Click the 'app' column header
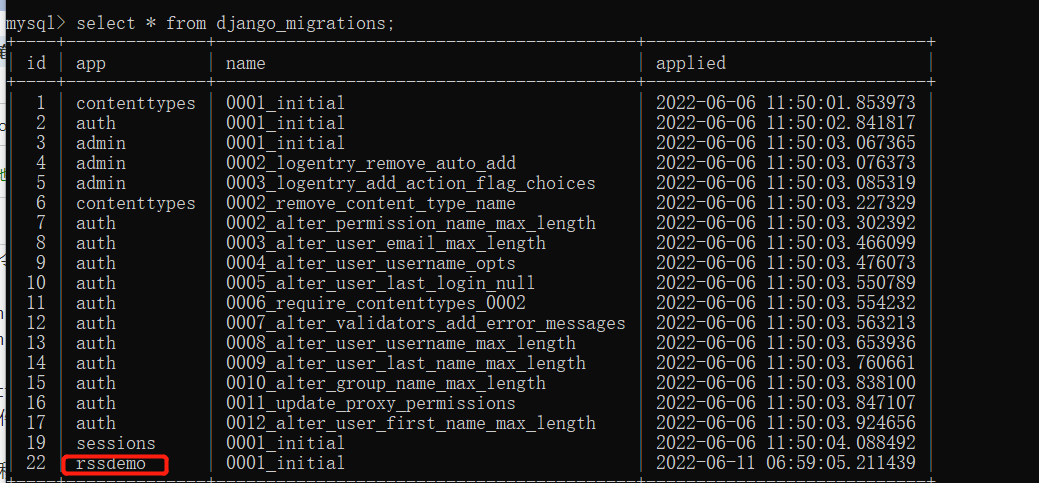Viewport: 1039px width, 483px height. point(91,63)
